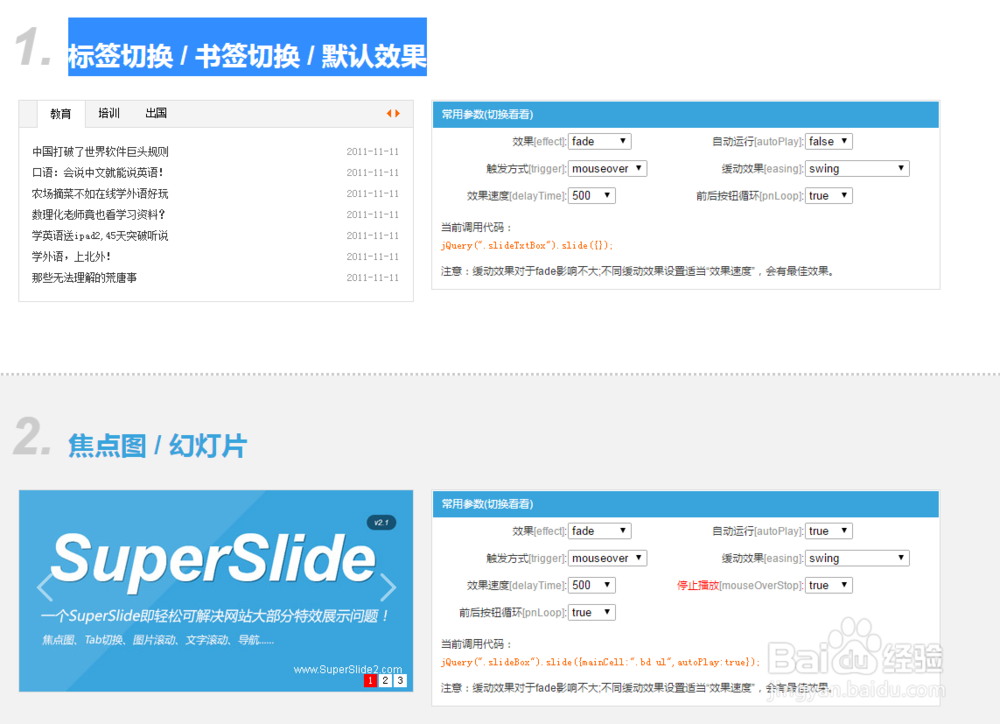Open article 数理化老师竟也看学习资料?

pos(99,214)
